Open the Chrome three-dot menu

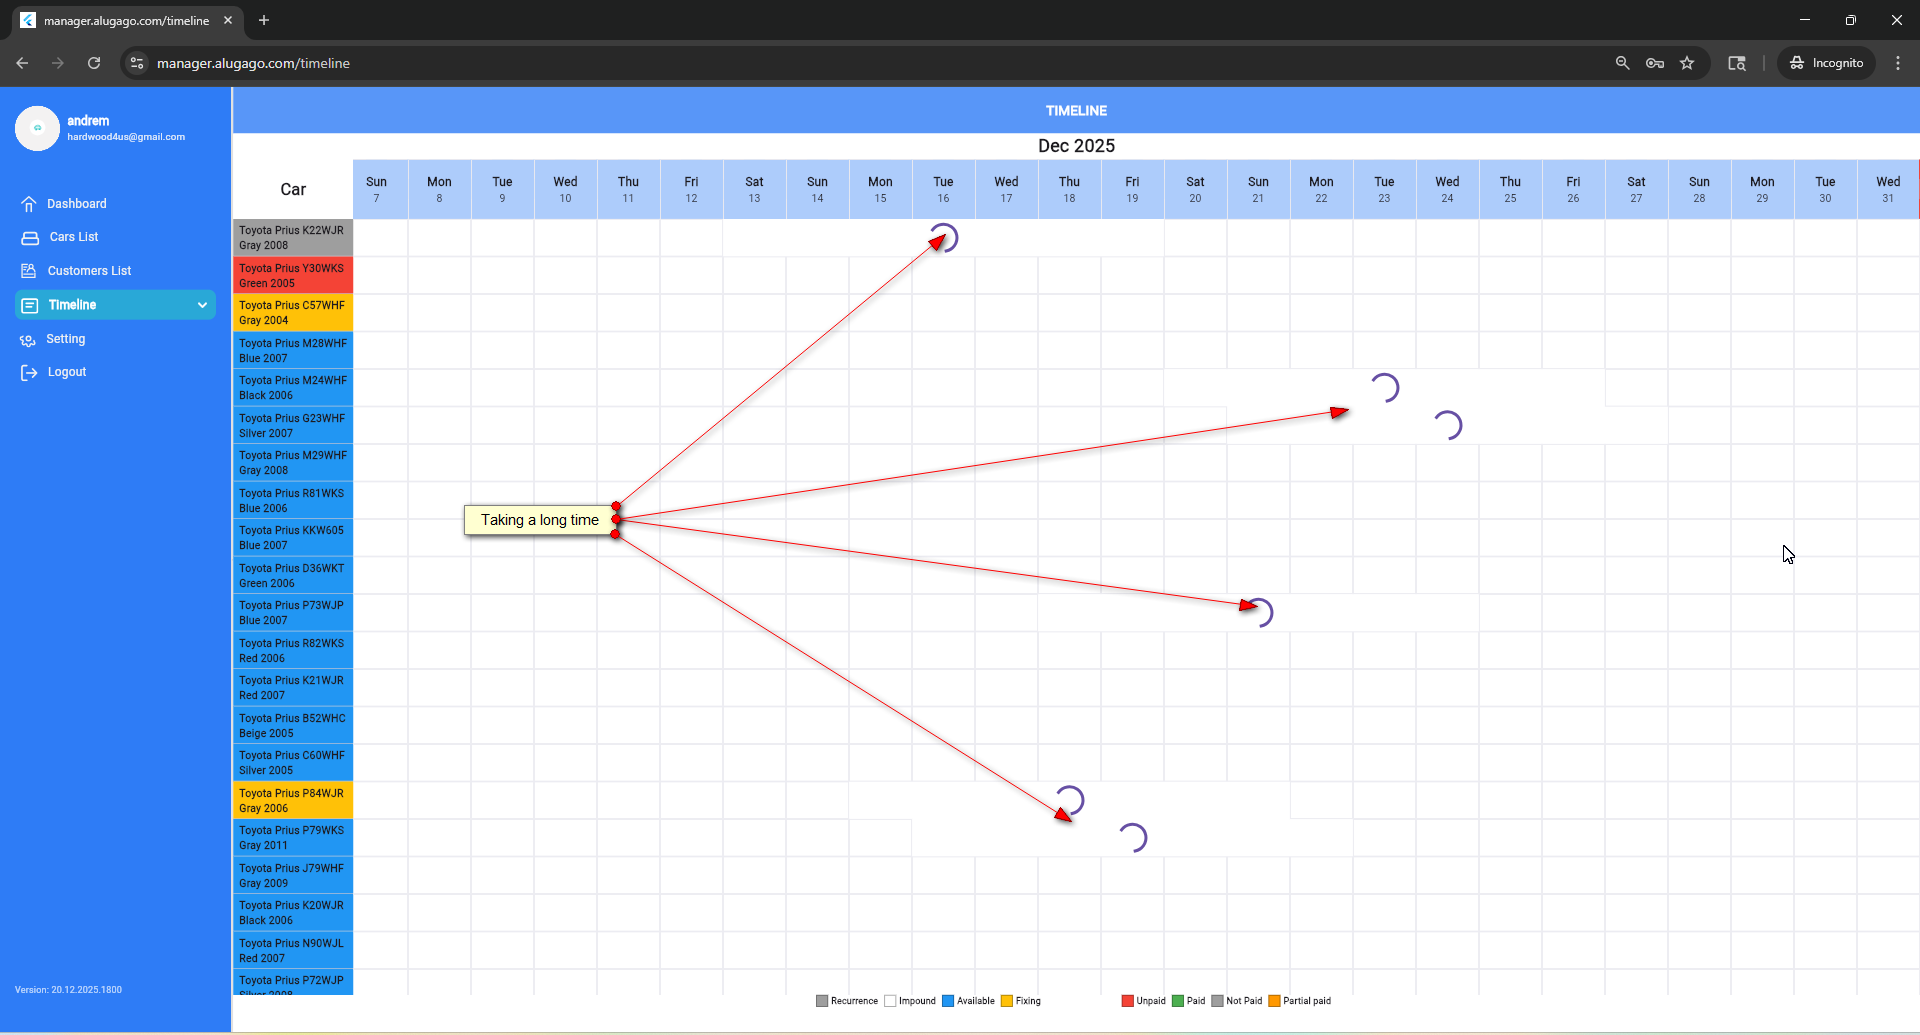[x=1897, y=63]
